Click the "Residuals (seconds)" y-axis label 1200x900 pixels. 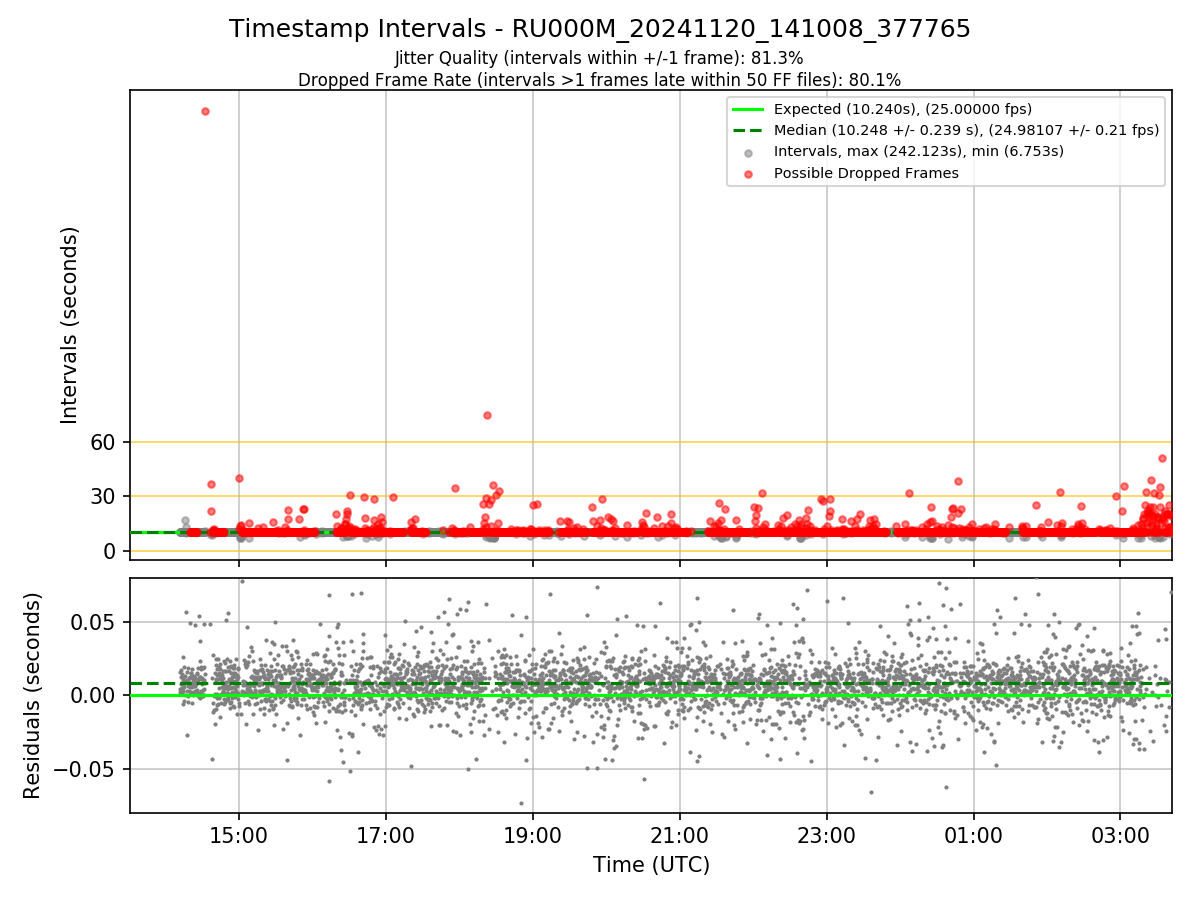coord(33,695)
